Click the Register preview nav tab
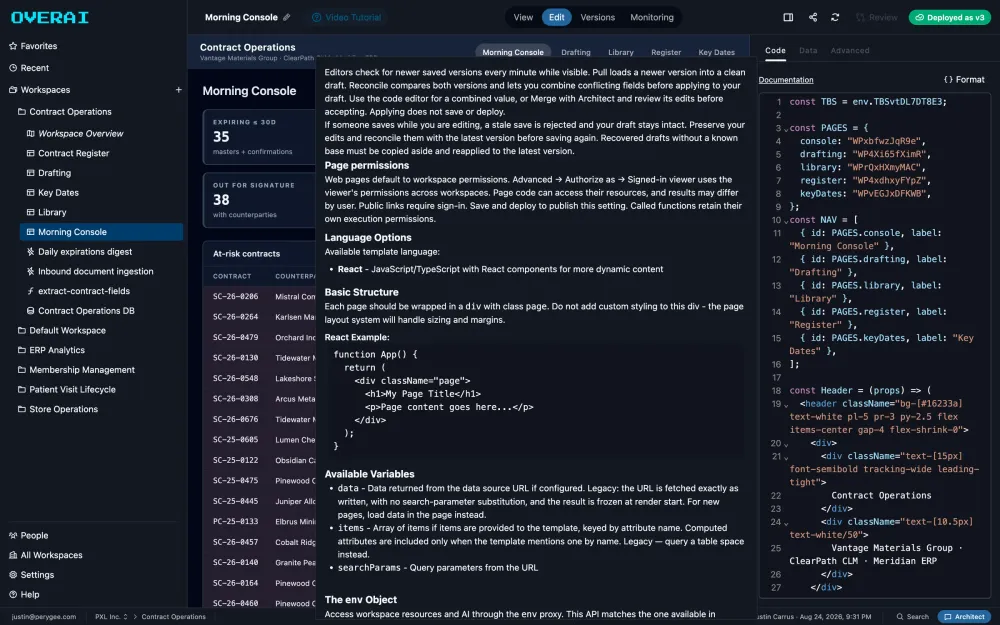Viewport: 1000px width, 625px height. (666, 52)
